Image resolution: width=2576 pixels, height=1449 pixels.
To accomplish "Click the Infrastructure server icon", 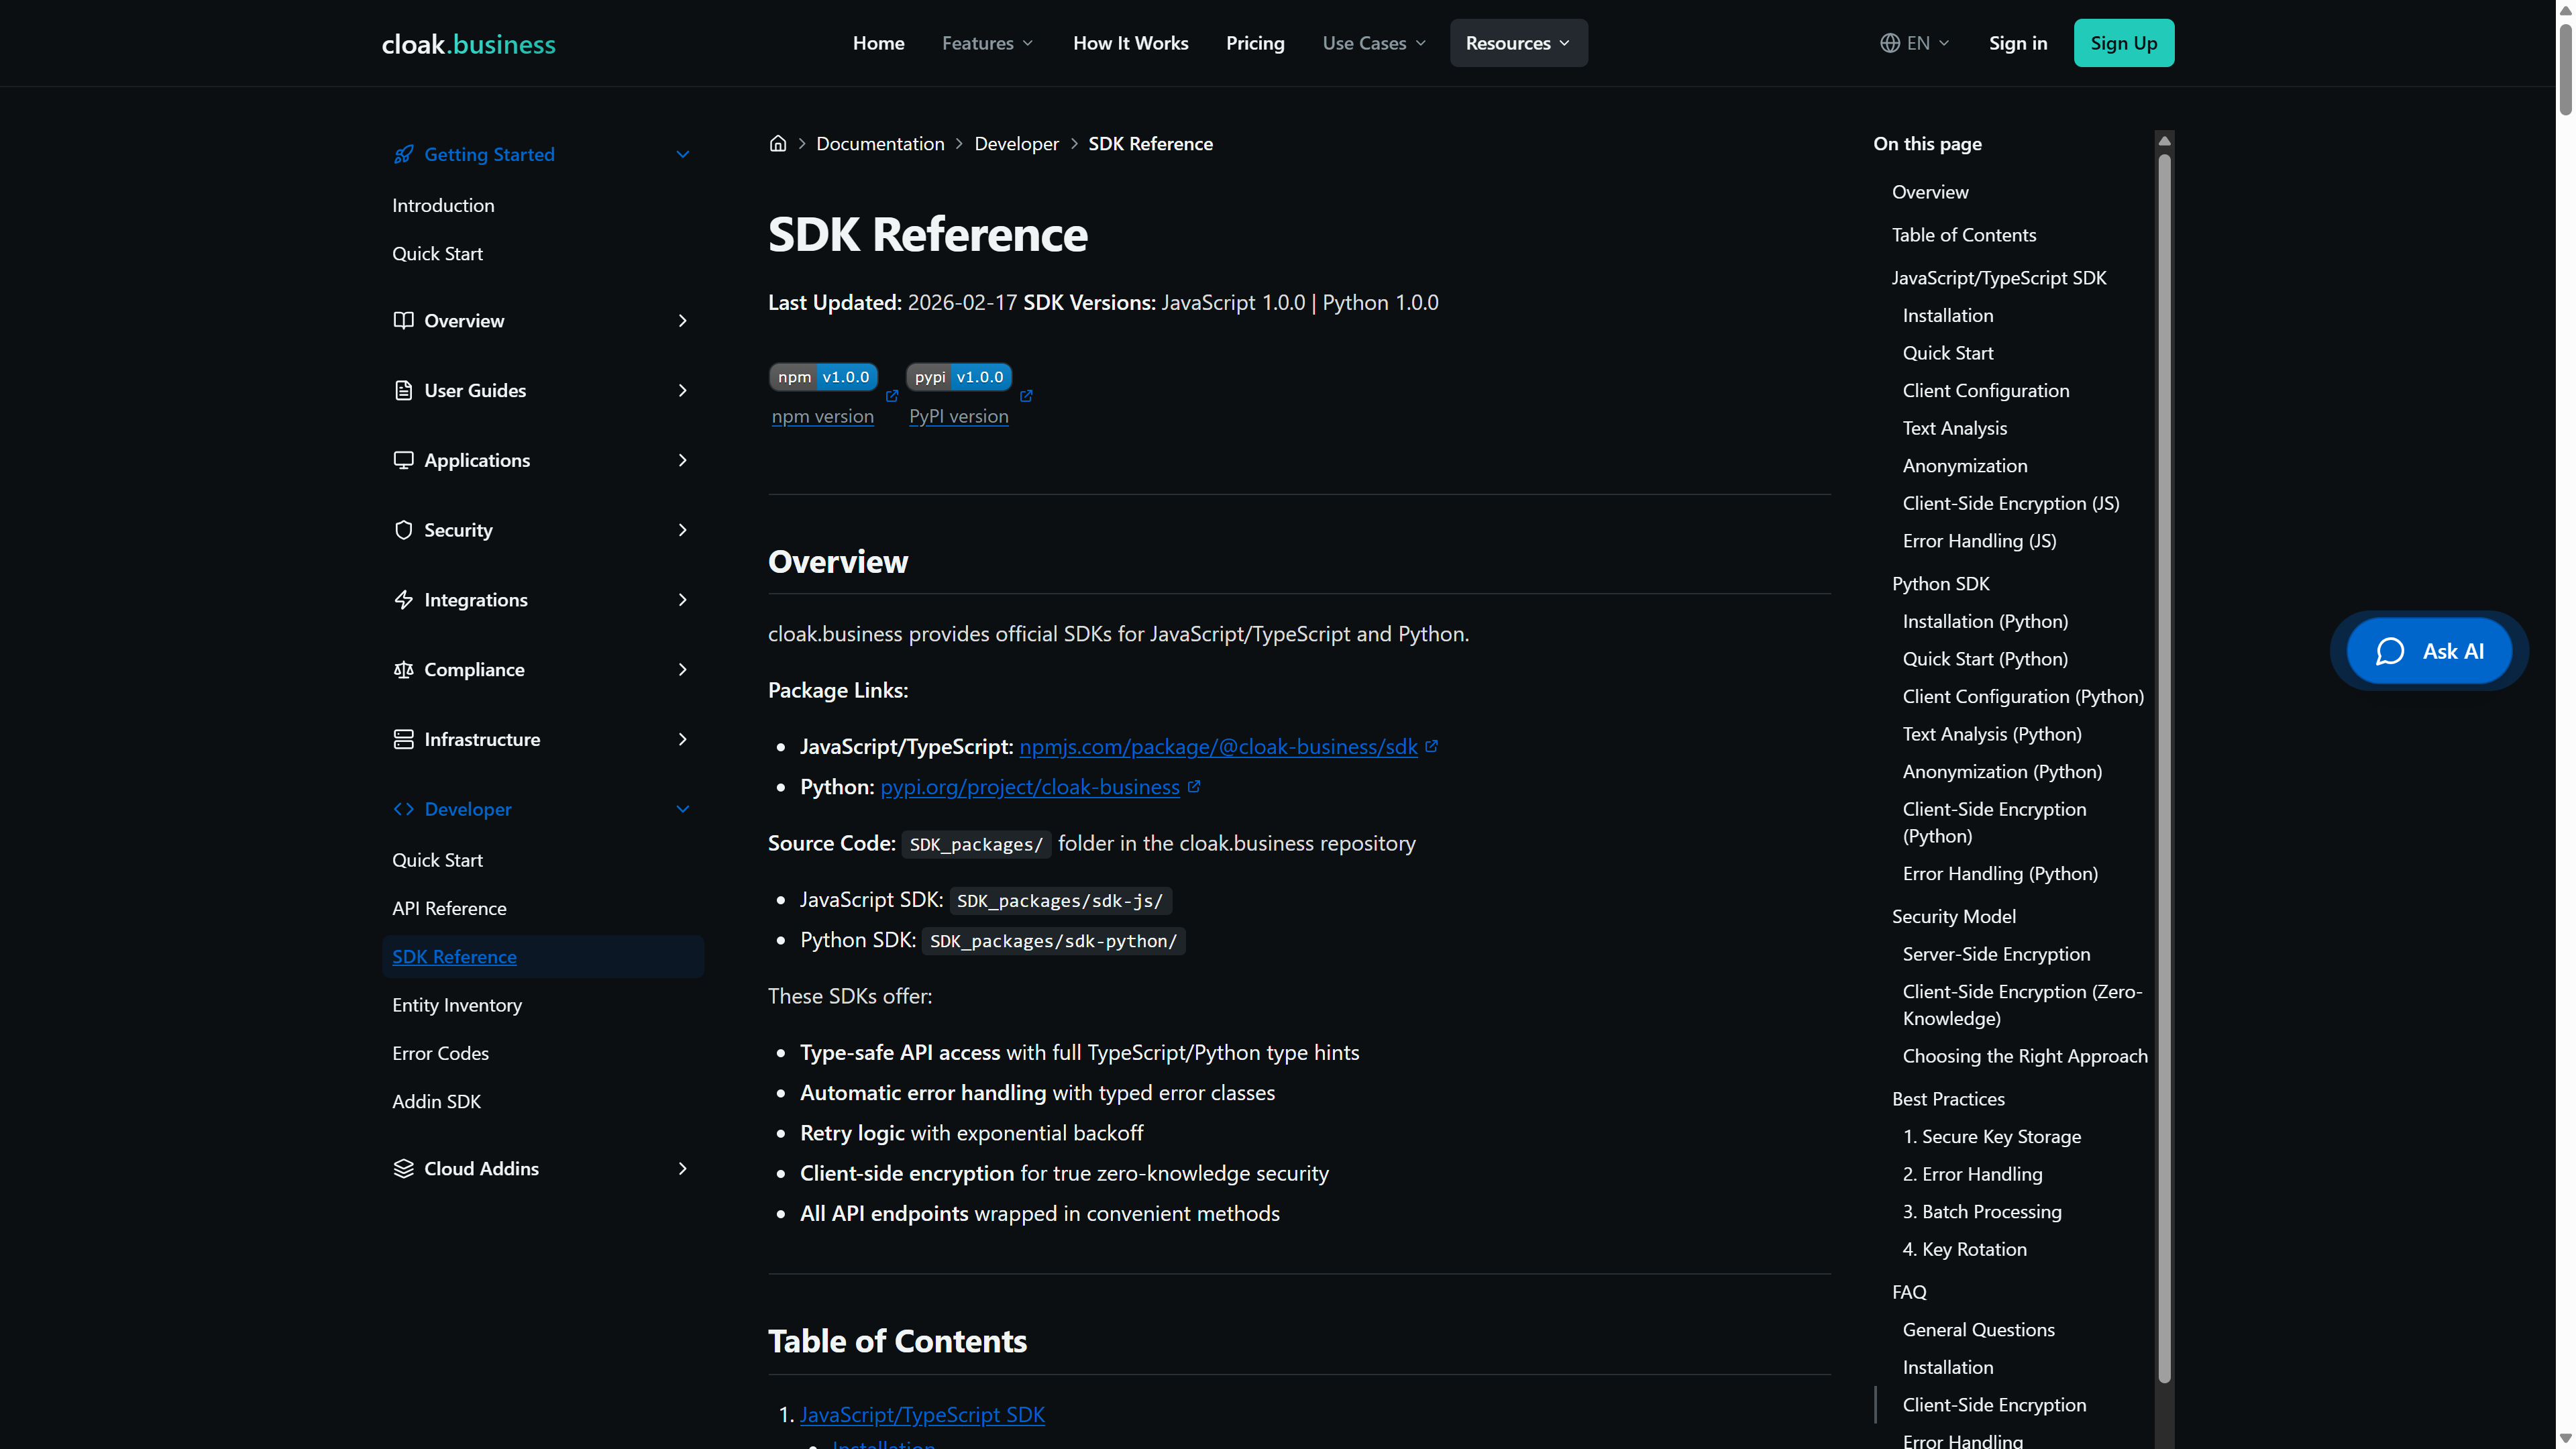I will tap(403, 739).
